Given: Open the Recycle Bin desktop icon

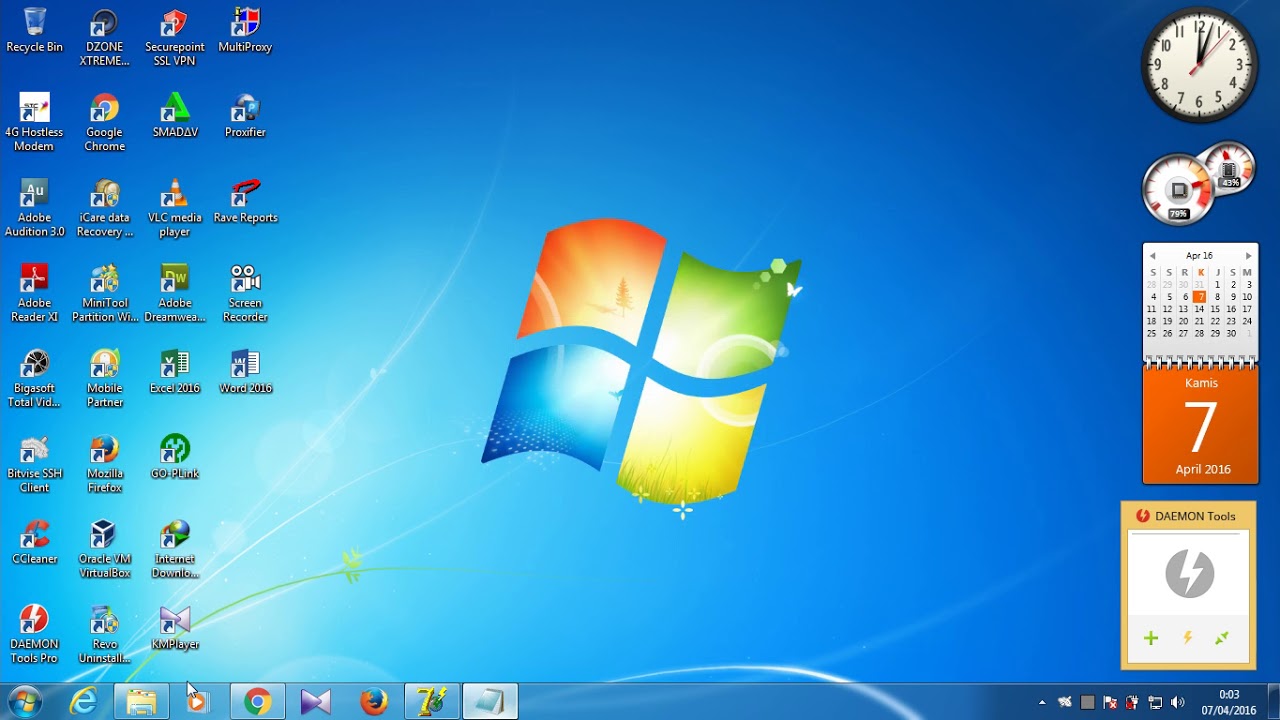Looking at the screenshot, I should coord(34,30).
